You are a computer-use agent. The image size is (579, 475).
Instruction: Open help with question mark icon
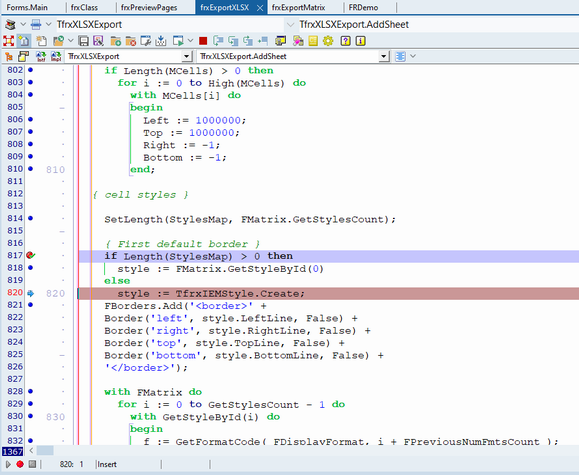click(345, 41)
